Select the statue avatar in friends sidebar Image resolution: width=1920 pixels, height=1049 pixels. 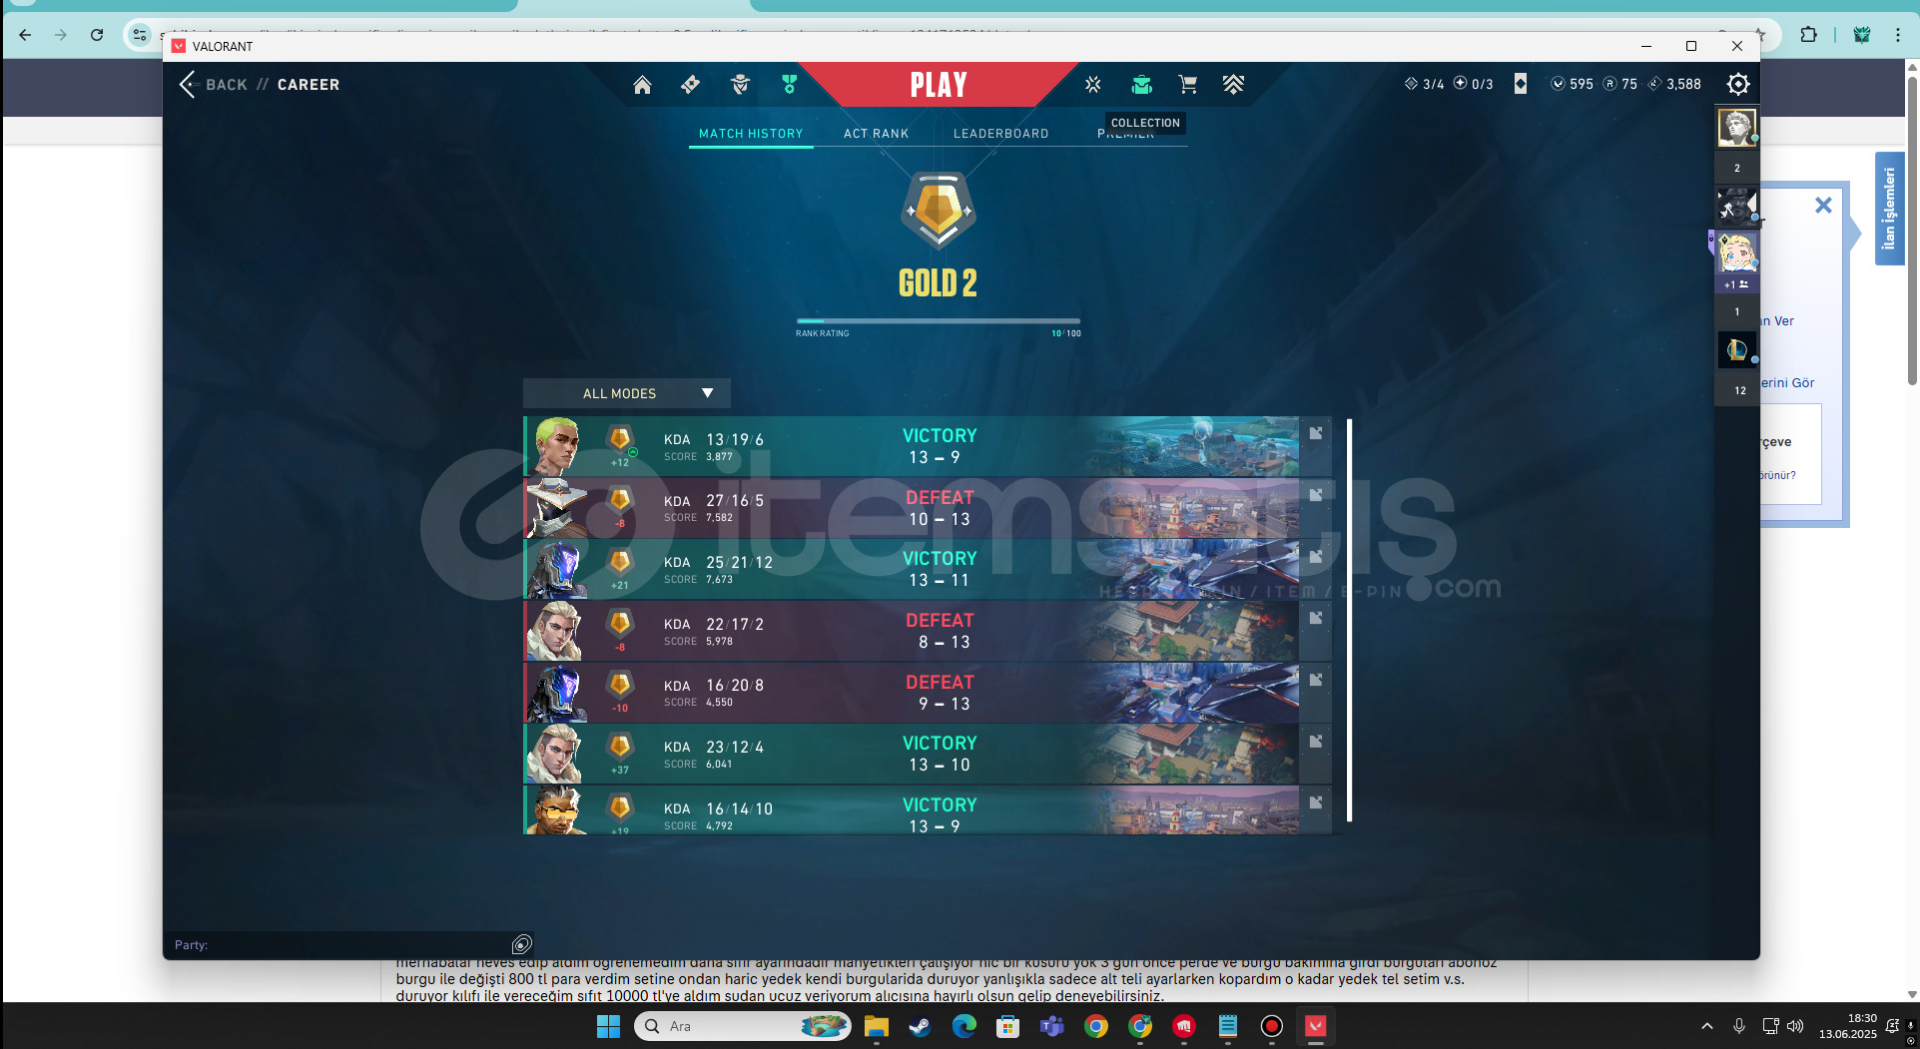pyautogui.click(x=1737, y=128)
